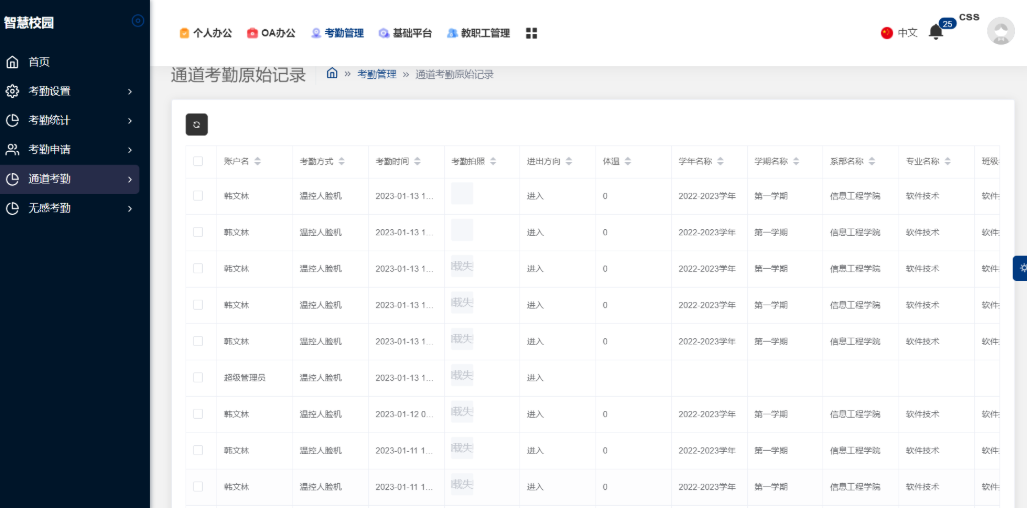Viewport: 1027px width, 508px height.
Task: Click 信息工程学院 in the 2023-01-12 row
Action: click(x=855, y=414)
